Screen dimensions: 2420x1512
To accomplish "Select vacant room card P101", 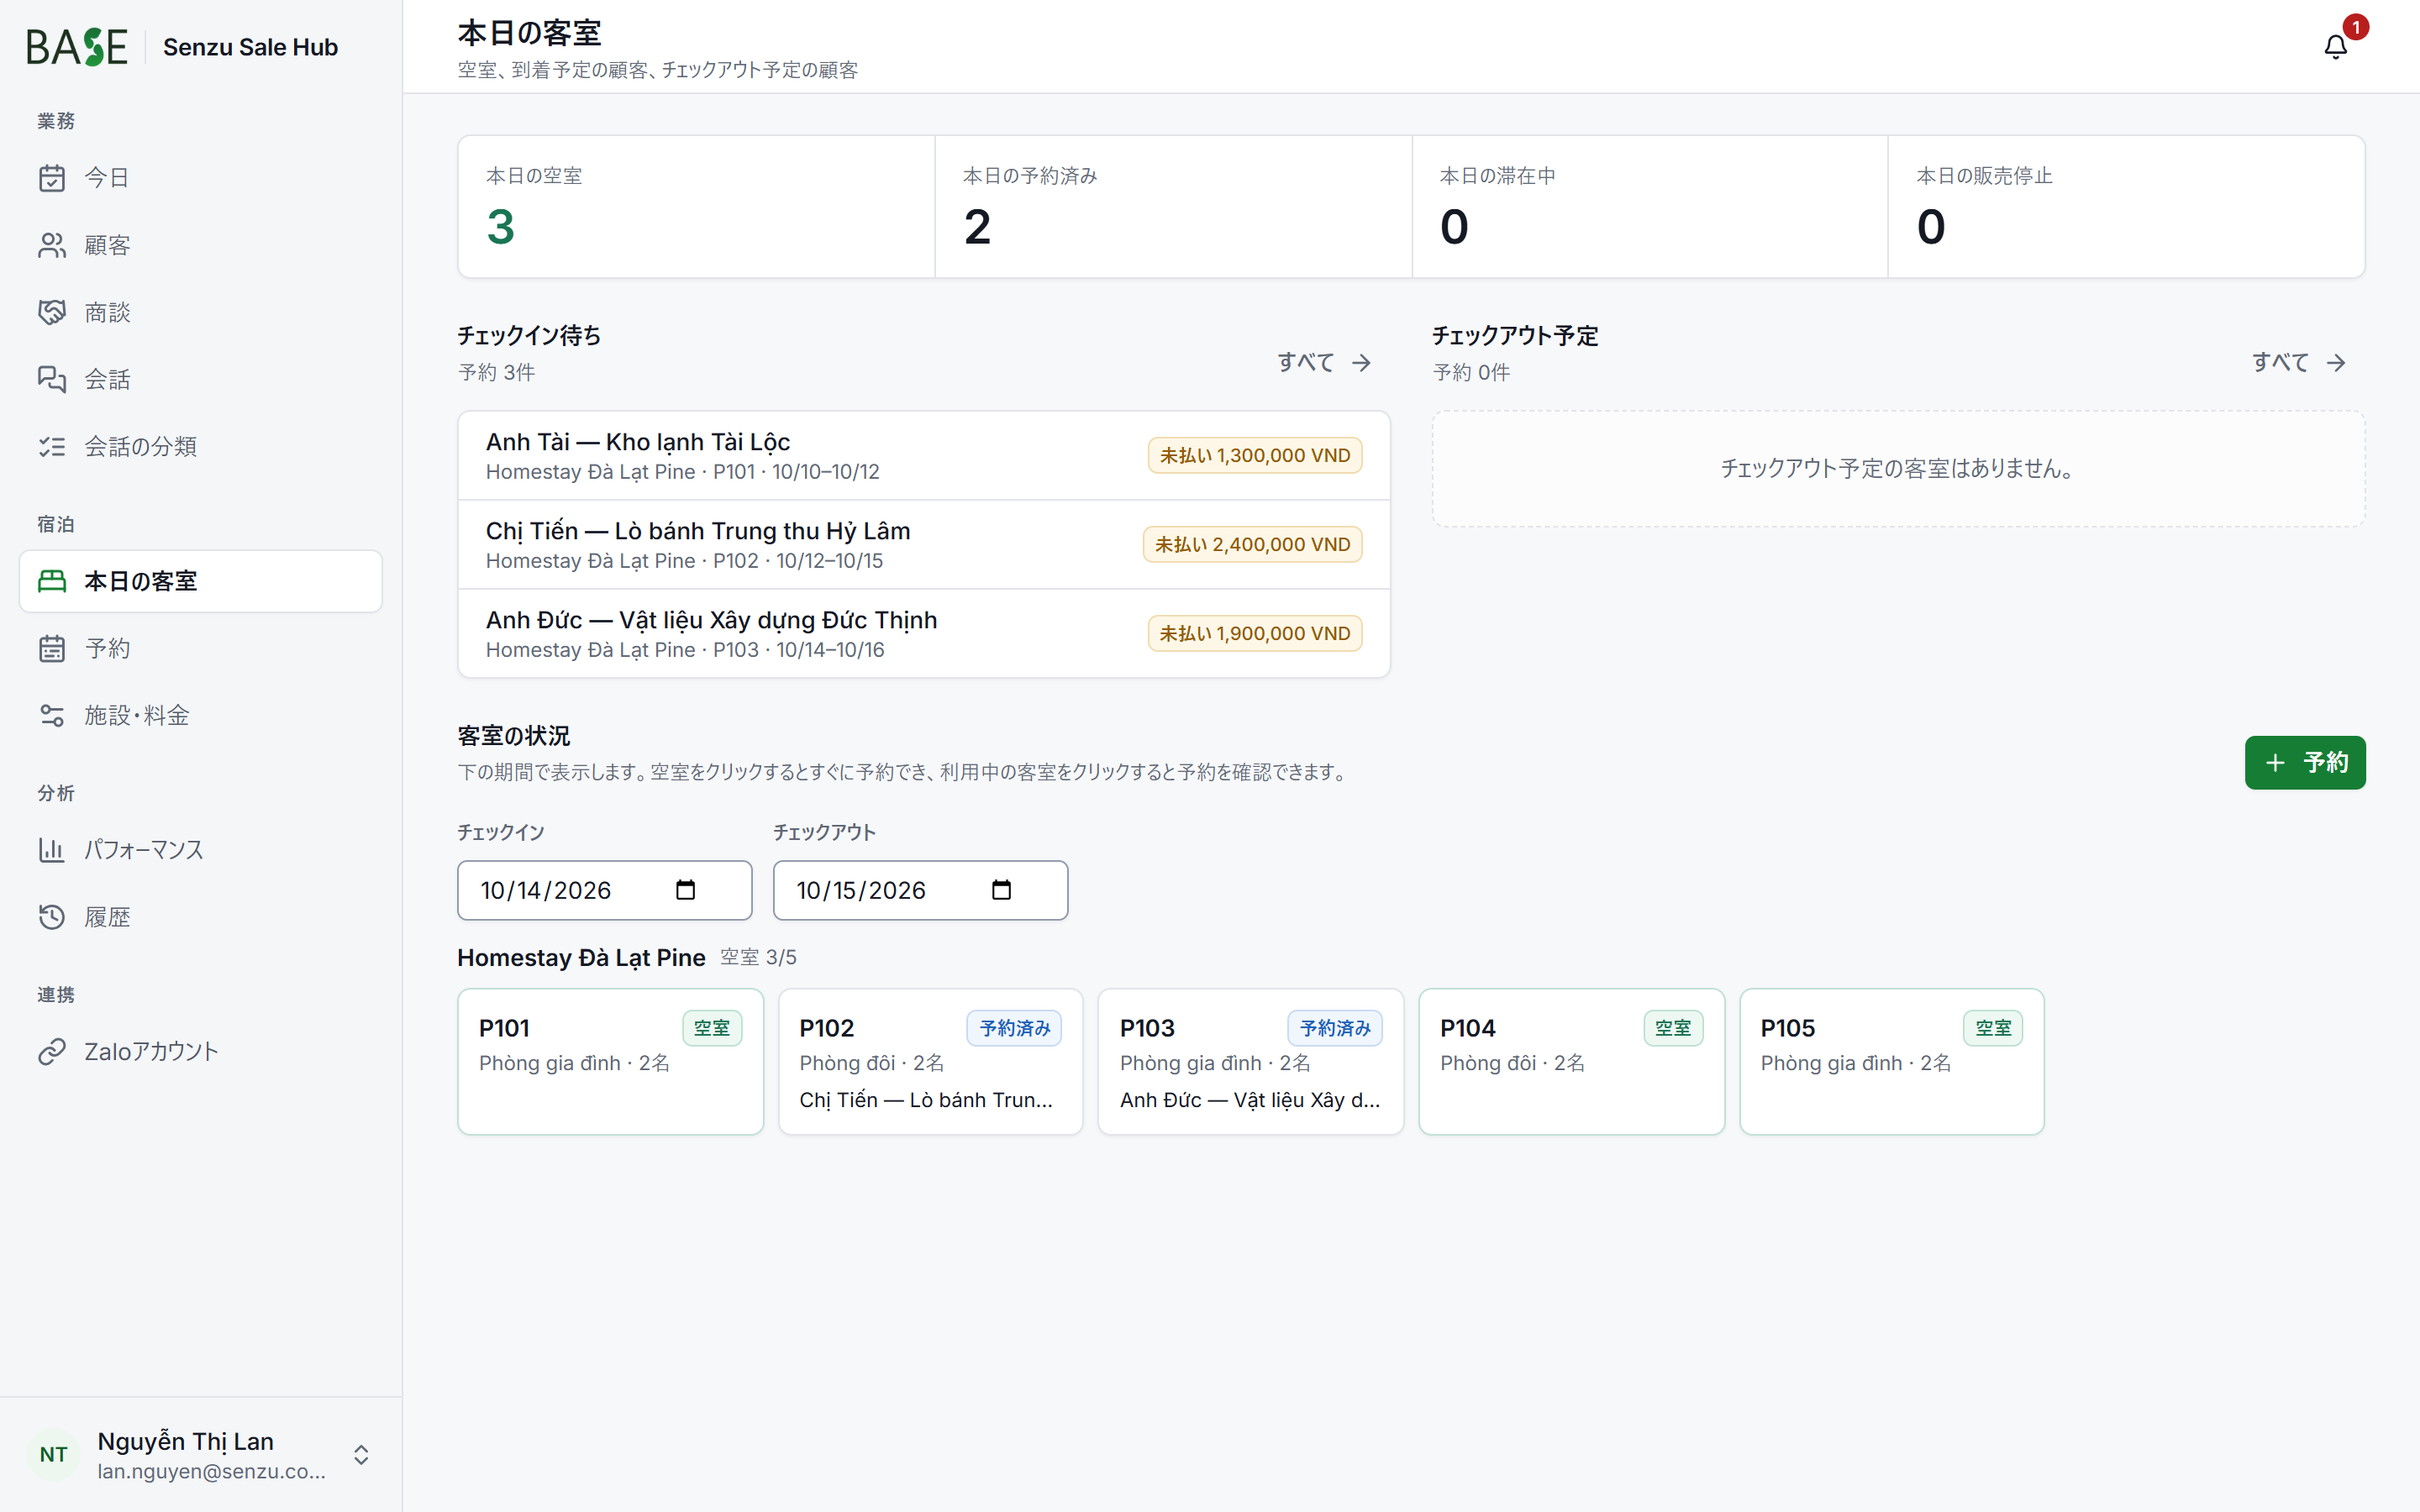I will 610,1062.
